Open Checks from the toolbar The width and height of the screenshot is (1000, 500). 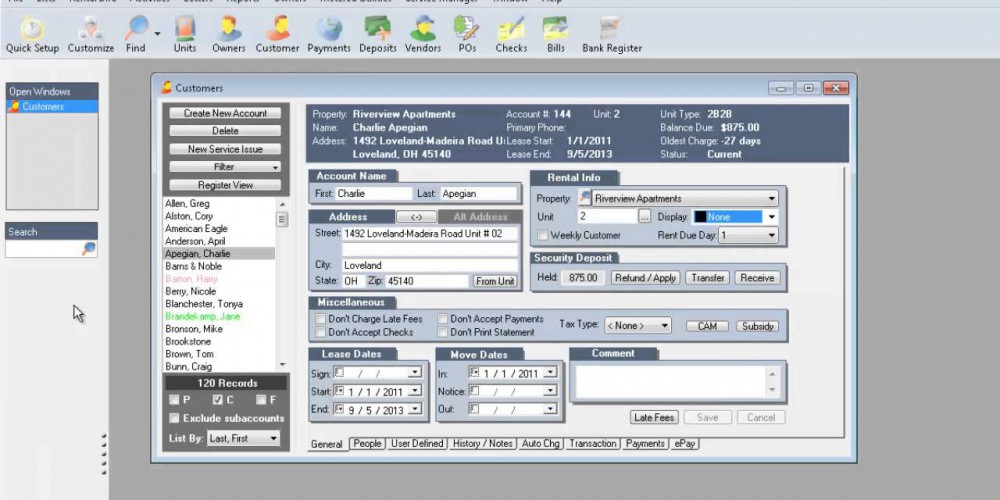511,35
